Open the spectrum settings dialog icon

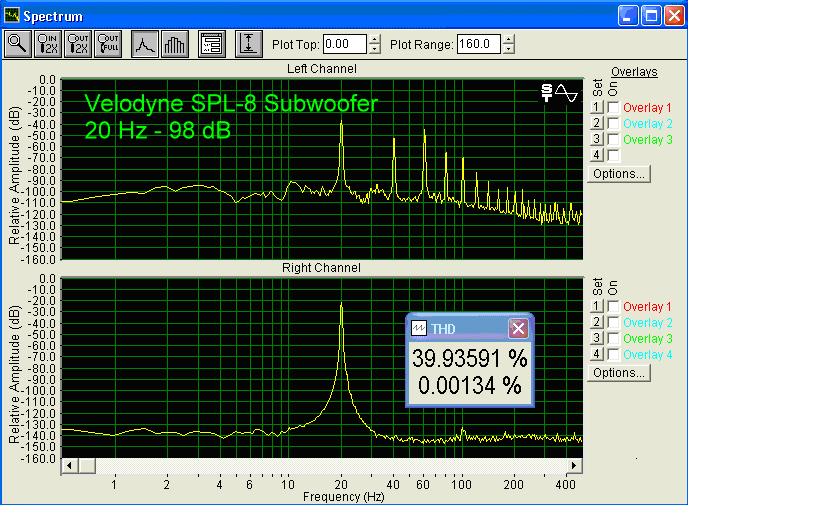coord(212,44)
